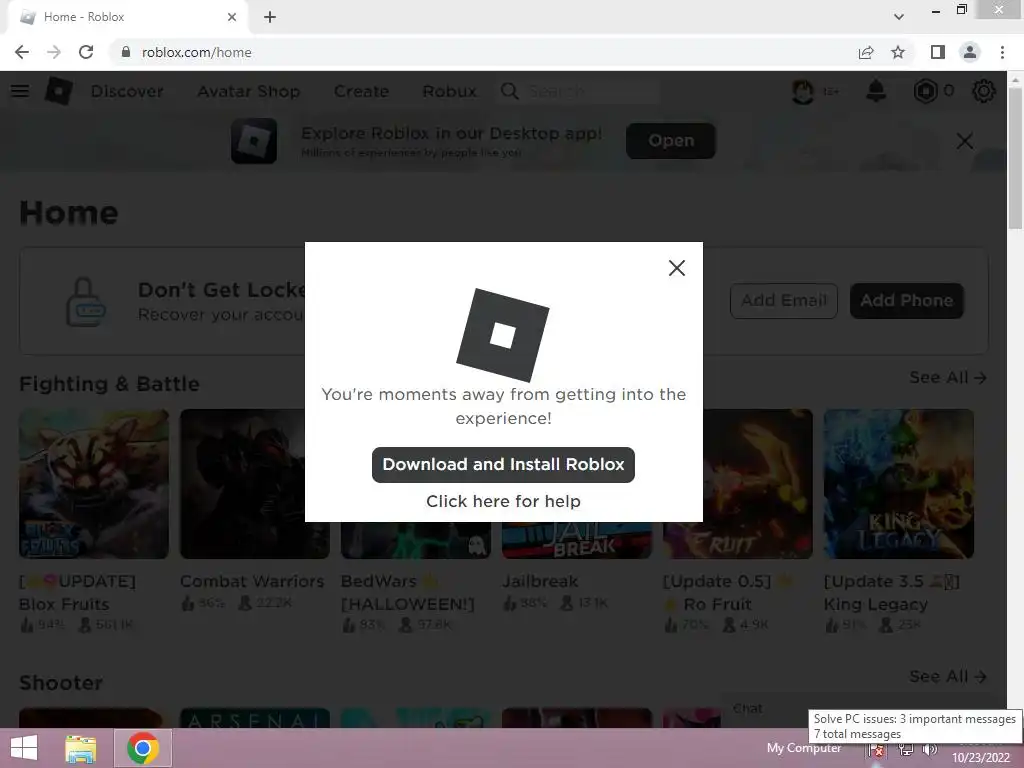This screenshot has width=1024, height=768.
Task: Click the BedWars [HALLOWEEN!] title
Action: point(408,592)
